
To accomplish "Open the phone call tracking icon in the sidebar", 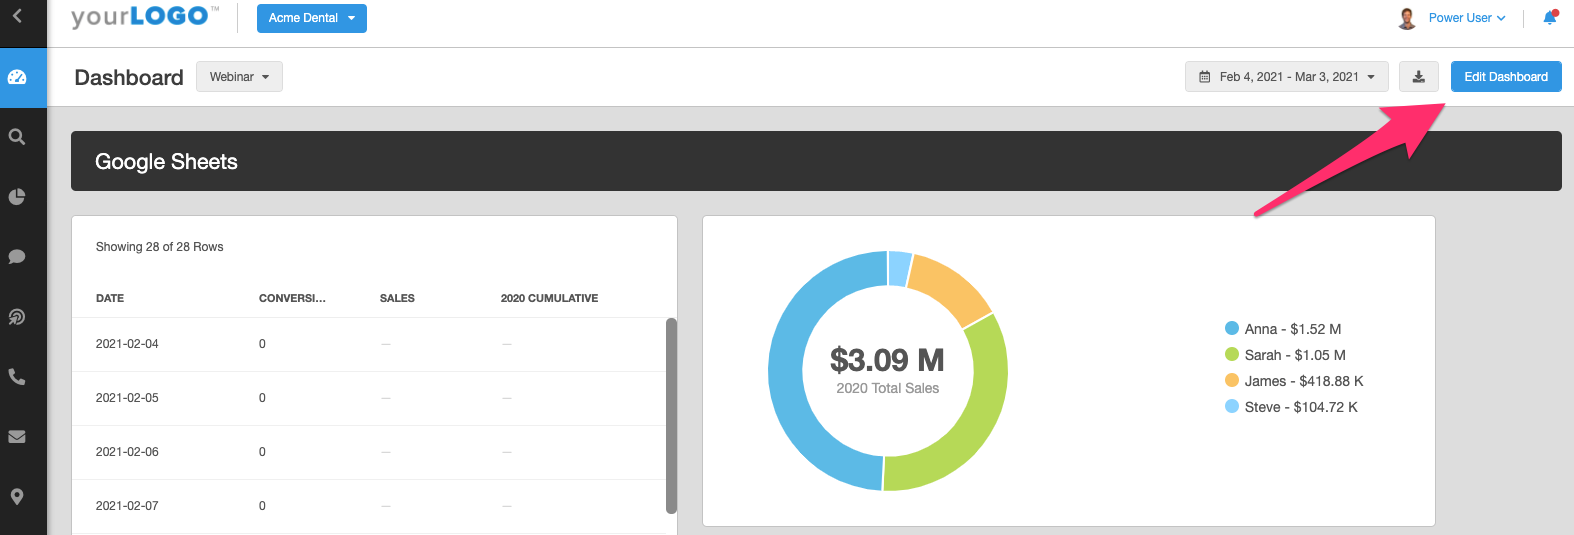I will click(17, 377).
